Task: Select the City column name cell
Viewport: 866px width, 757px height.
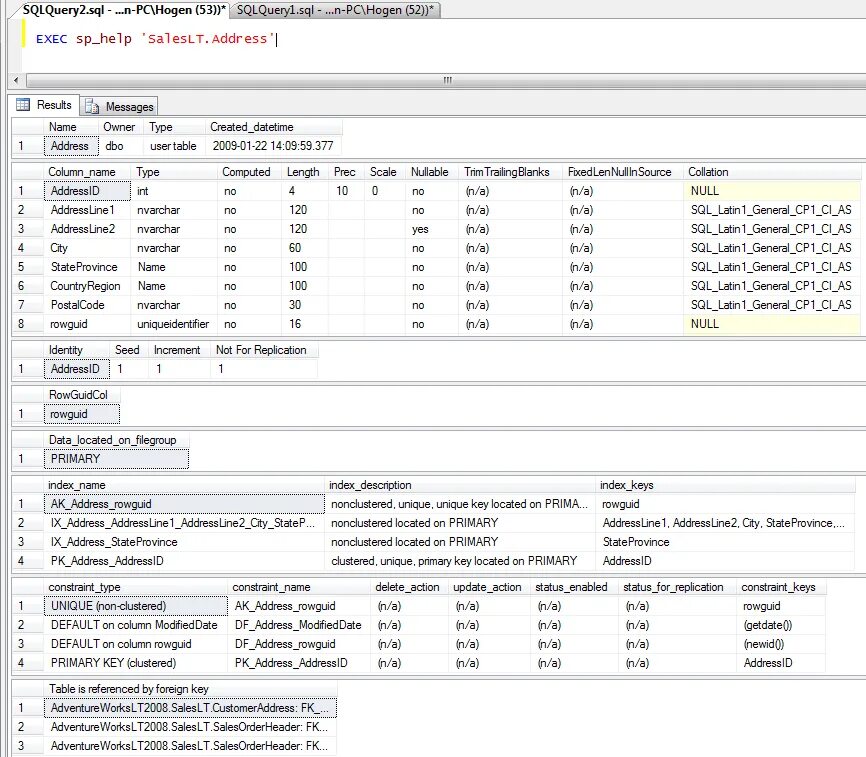Action: coord(87,248)
